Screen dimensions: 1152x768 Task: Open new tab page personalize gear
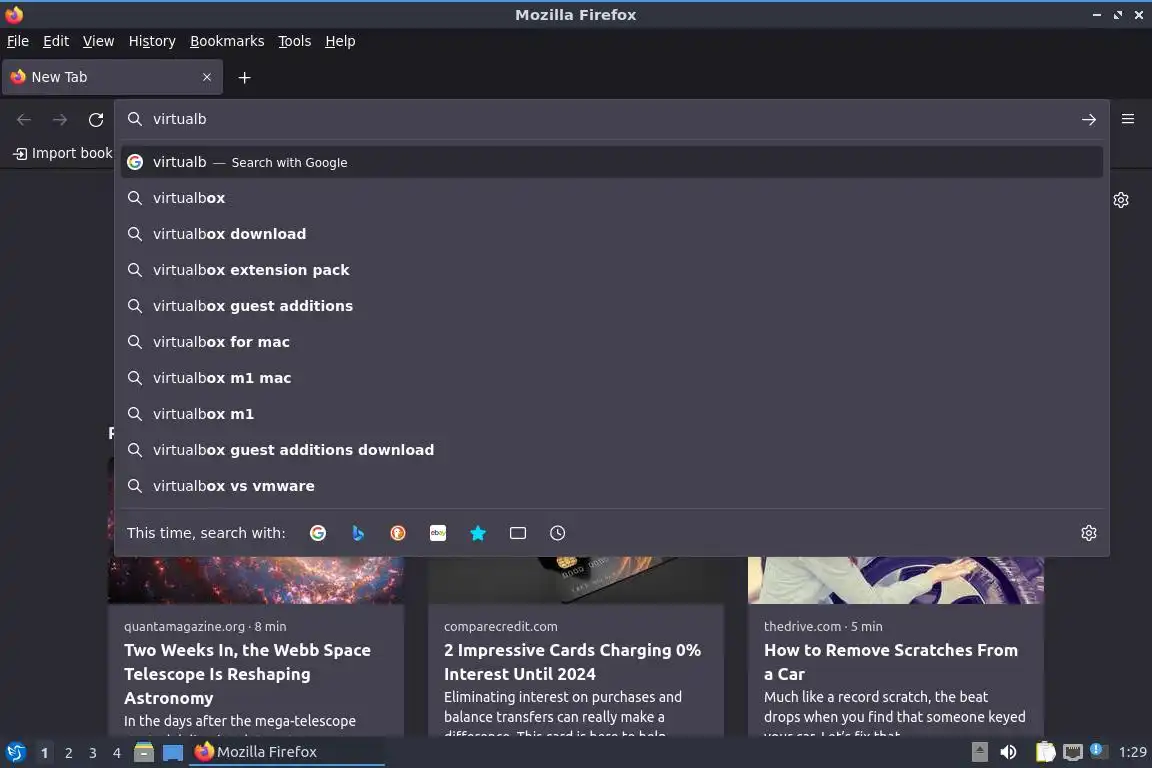[x=1120, y=200]
